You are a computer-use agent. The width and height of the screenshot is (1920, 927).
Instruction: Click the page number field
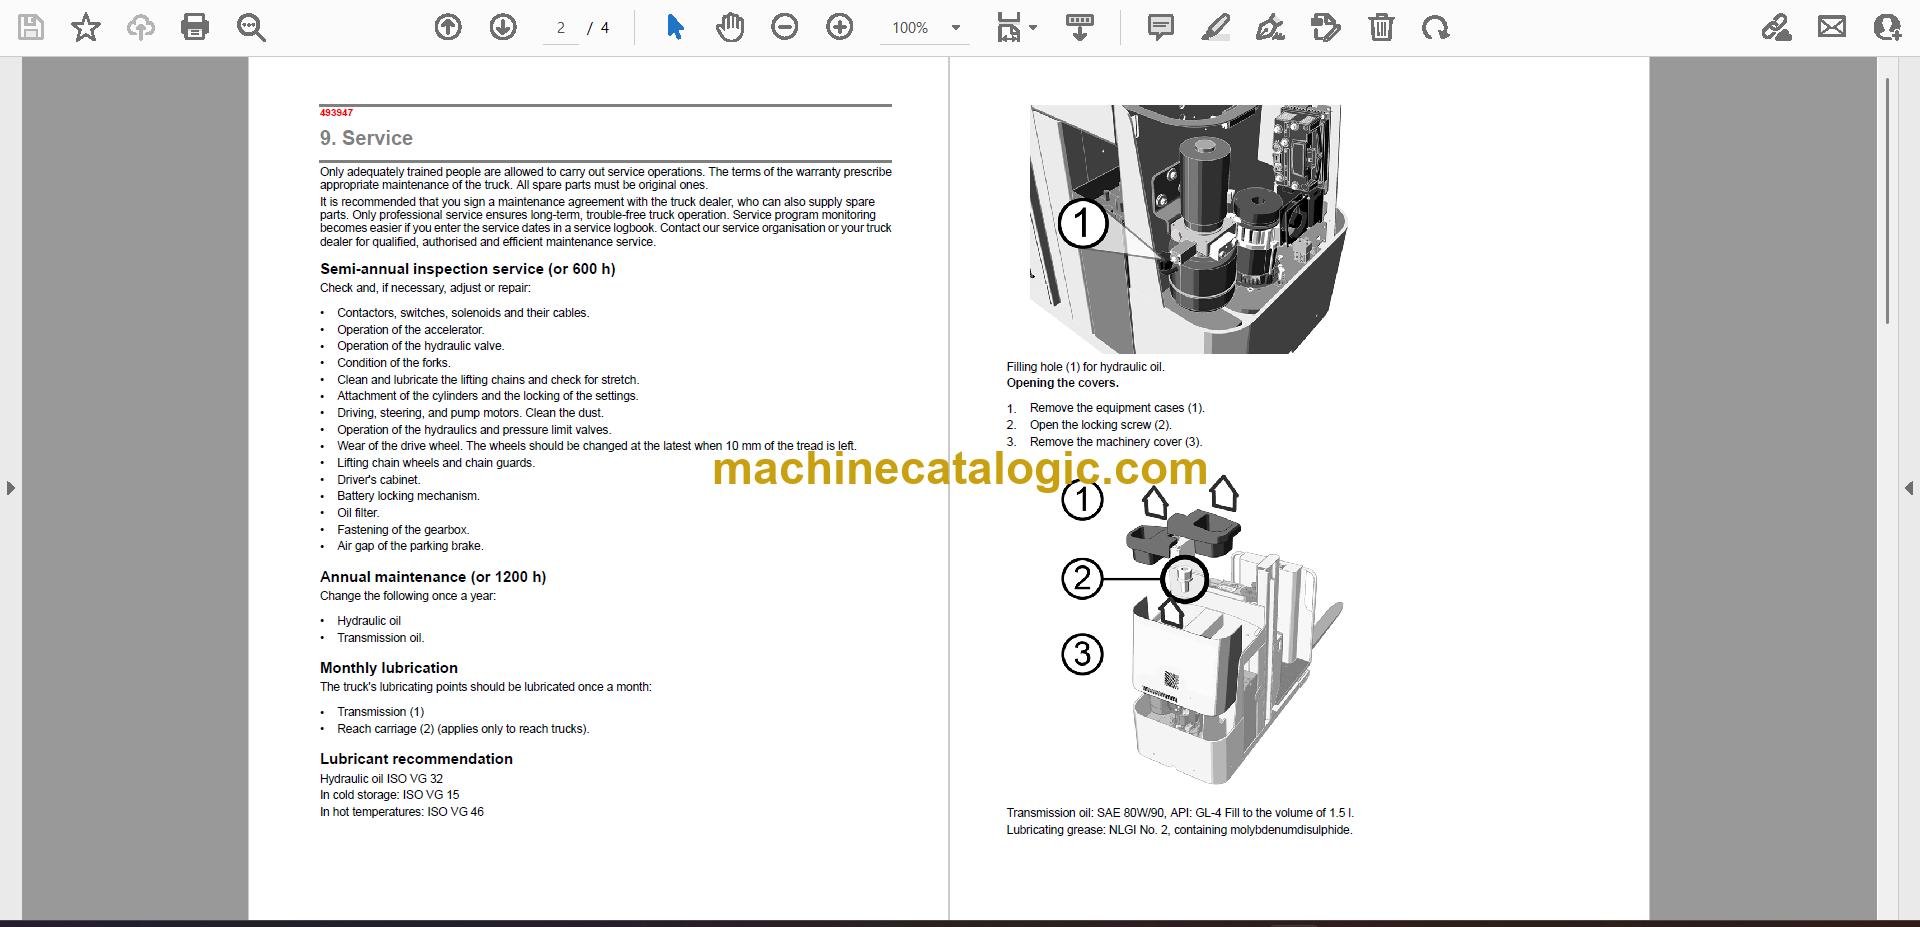point(561,28)
